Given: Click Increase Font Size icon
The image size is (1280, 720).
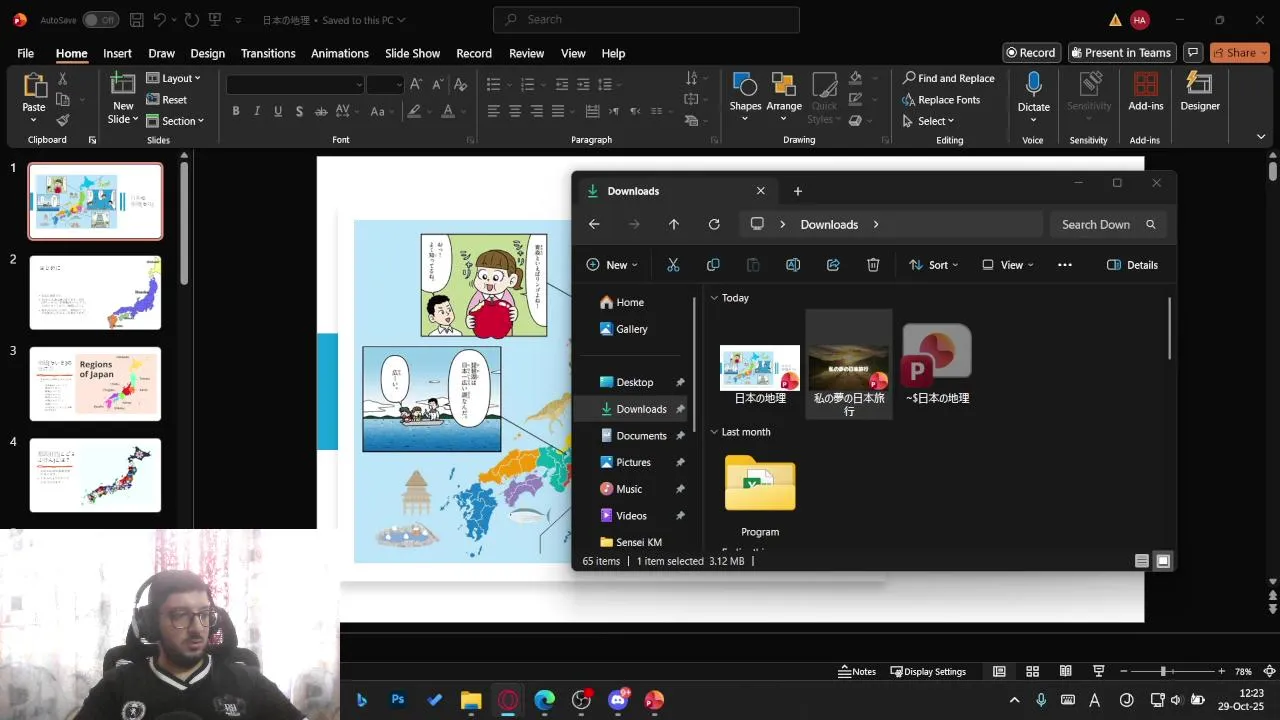Looking at the screenshot, I should coord(417,85).
